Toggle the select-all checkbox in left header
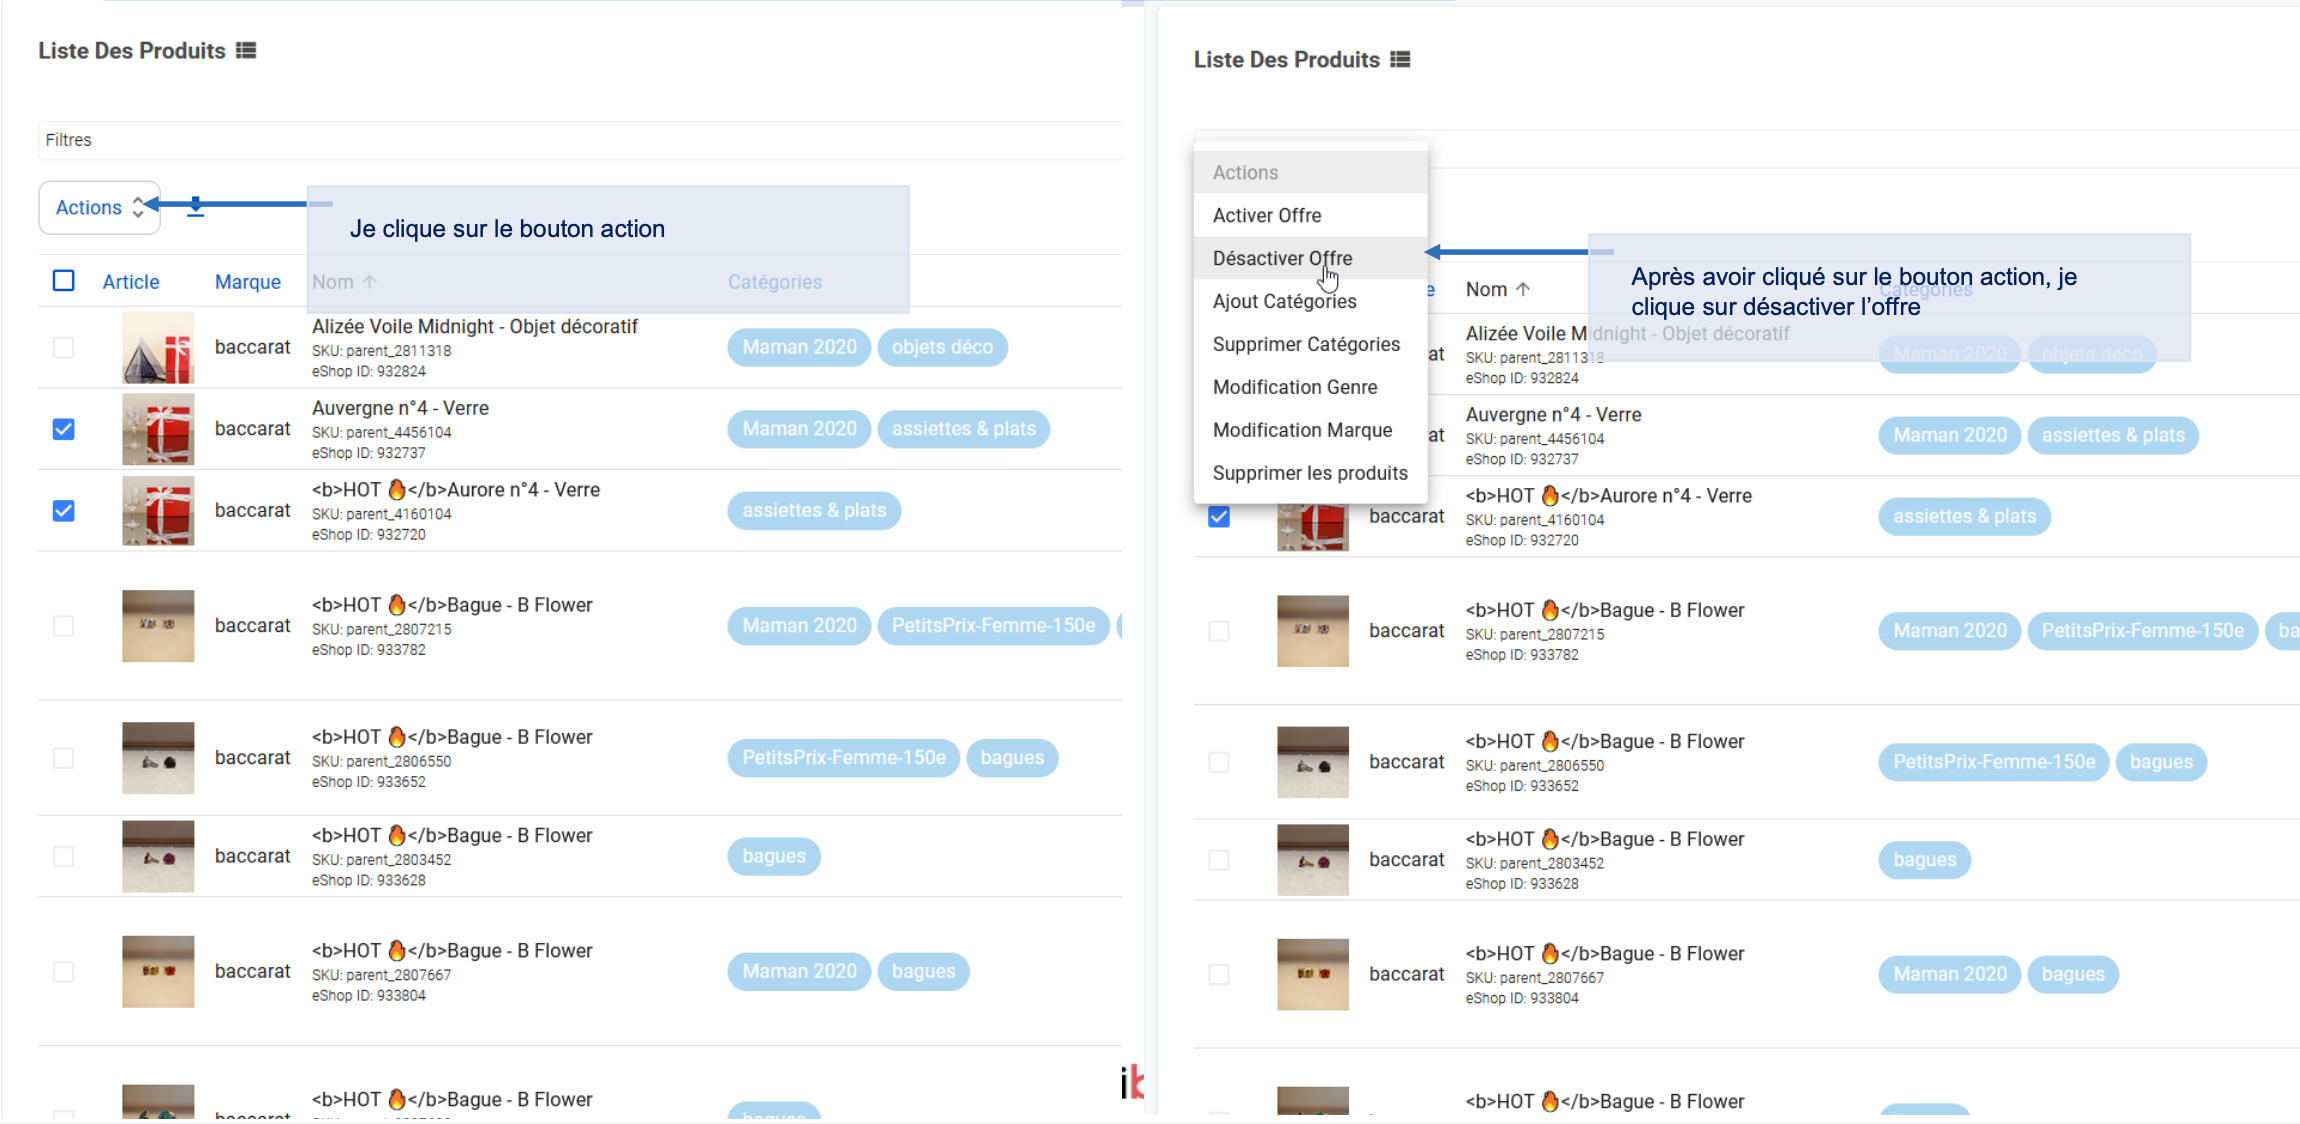 63,281
